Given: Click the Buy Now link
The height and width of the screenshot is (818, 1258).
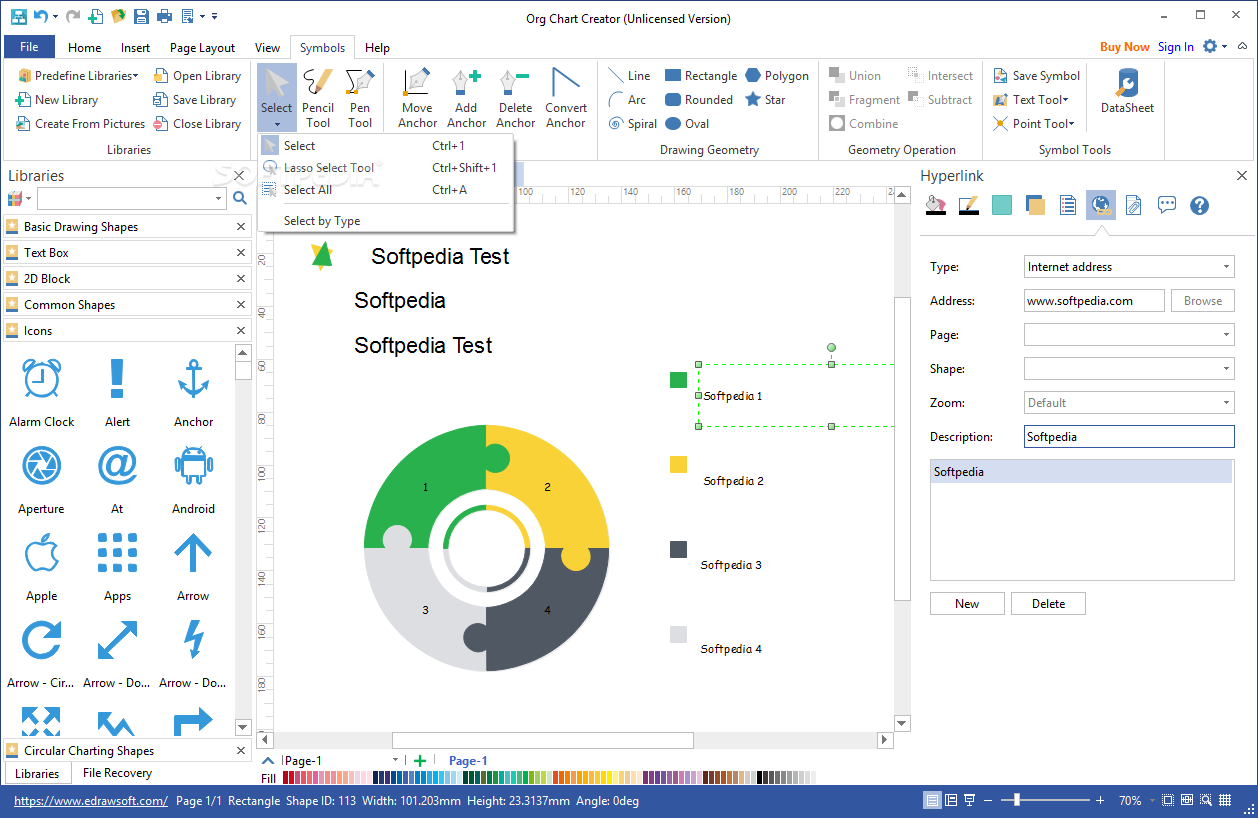Looking at the screenshot, I should point(1125,47).
